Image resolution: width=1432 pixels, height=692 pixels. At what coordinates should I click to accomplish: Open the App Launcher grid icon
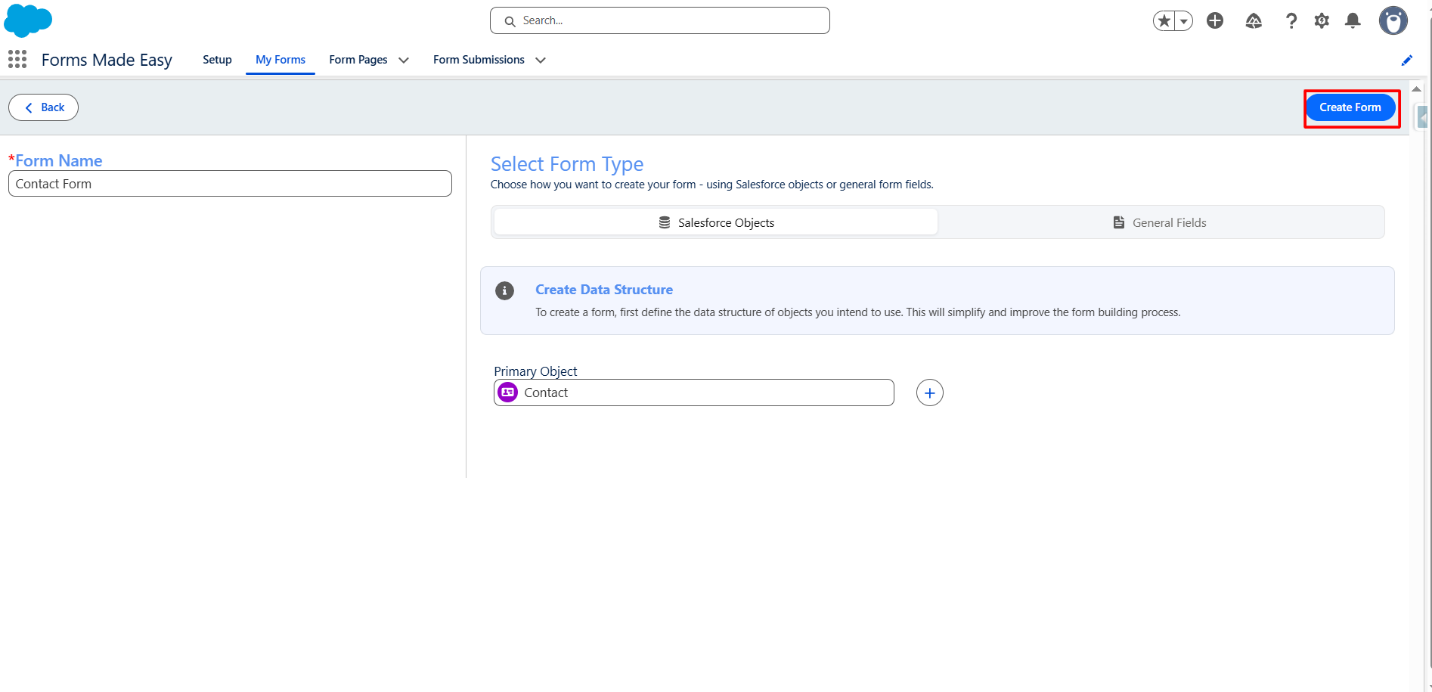[x=17, y=60]
